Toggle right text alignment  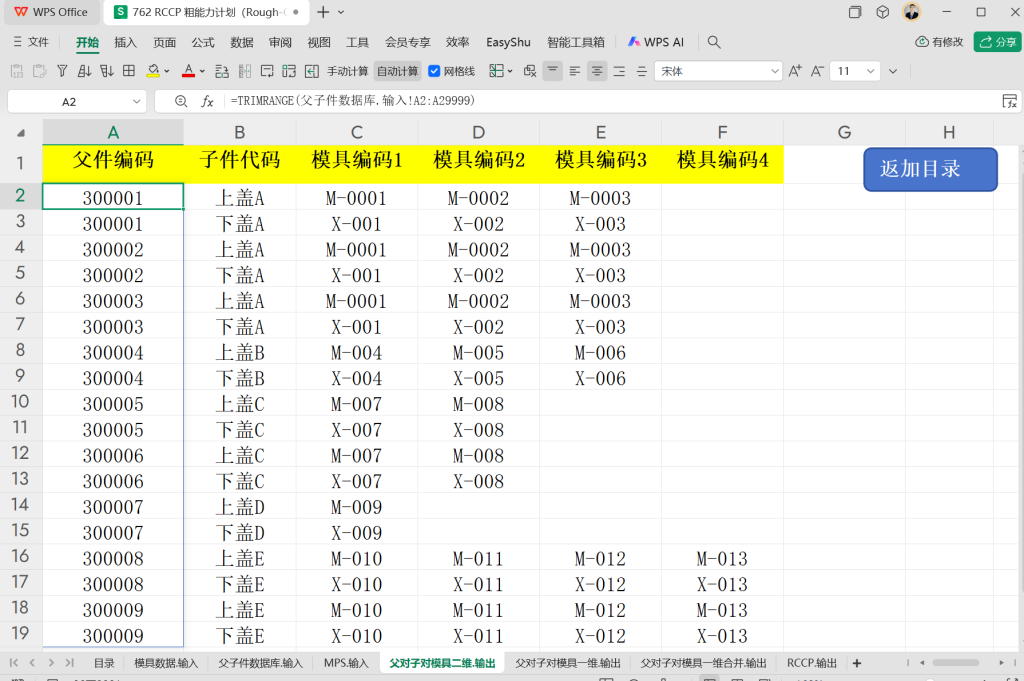point(619,71)
